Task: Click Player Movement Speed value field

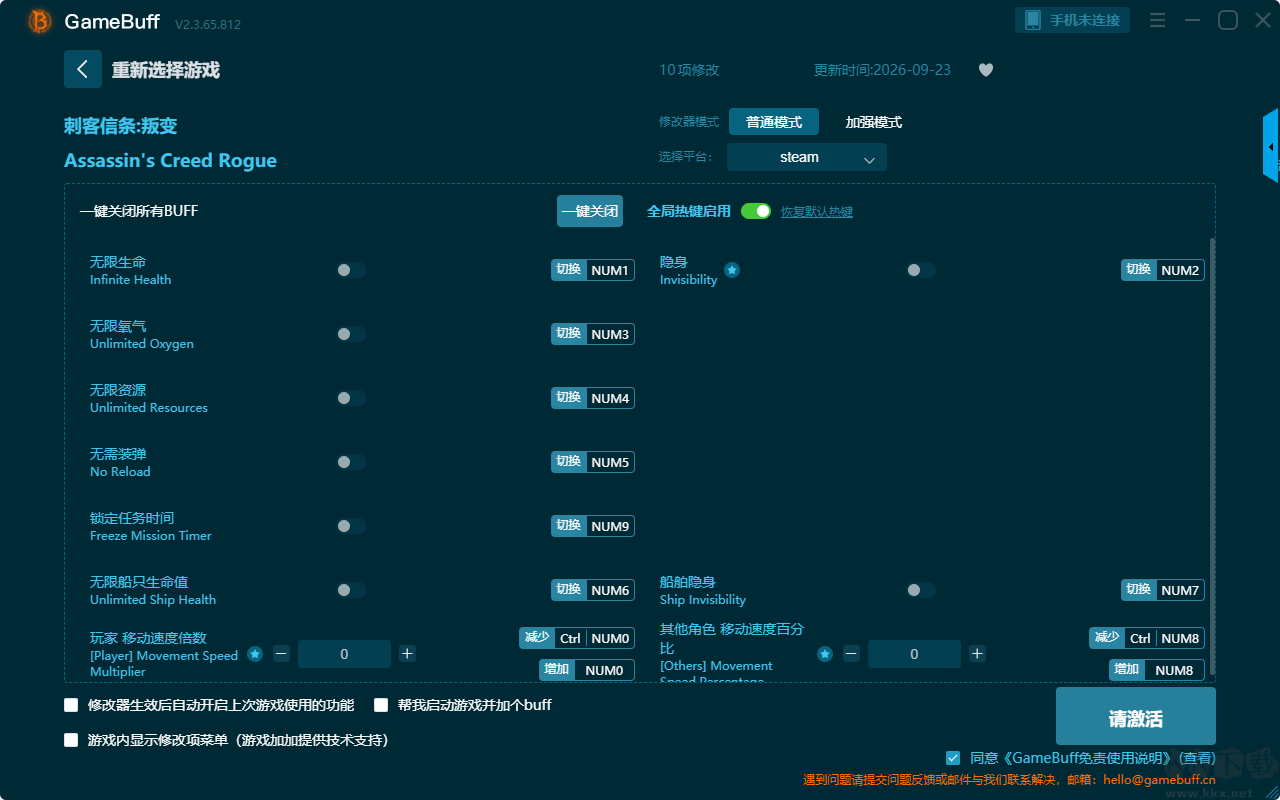Action: pos(344,654)
